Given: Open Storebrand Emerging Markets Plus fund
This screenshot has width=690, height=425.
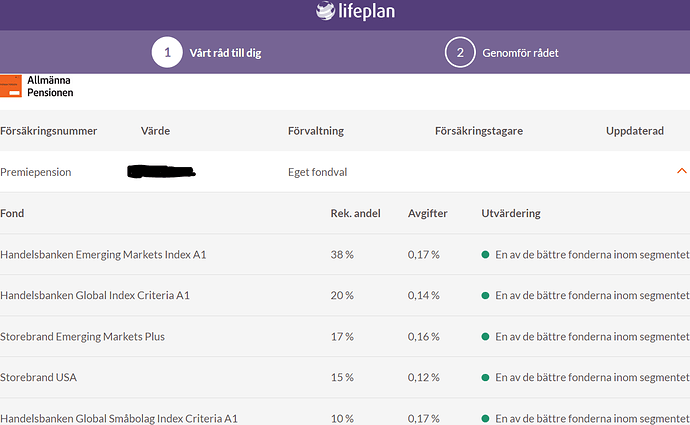Looking at the screenshot, I should tap(83, 337).
